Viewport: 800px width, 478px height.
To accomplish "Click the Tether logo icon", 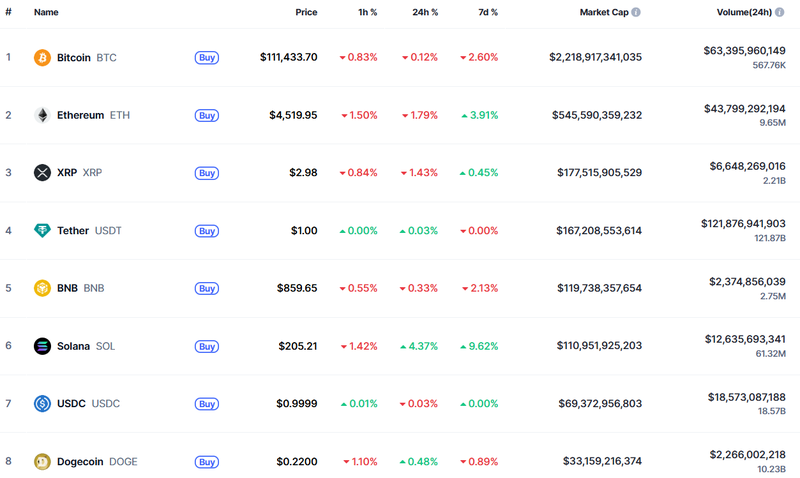I will (42, 231).
